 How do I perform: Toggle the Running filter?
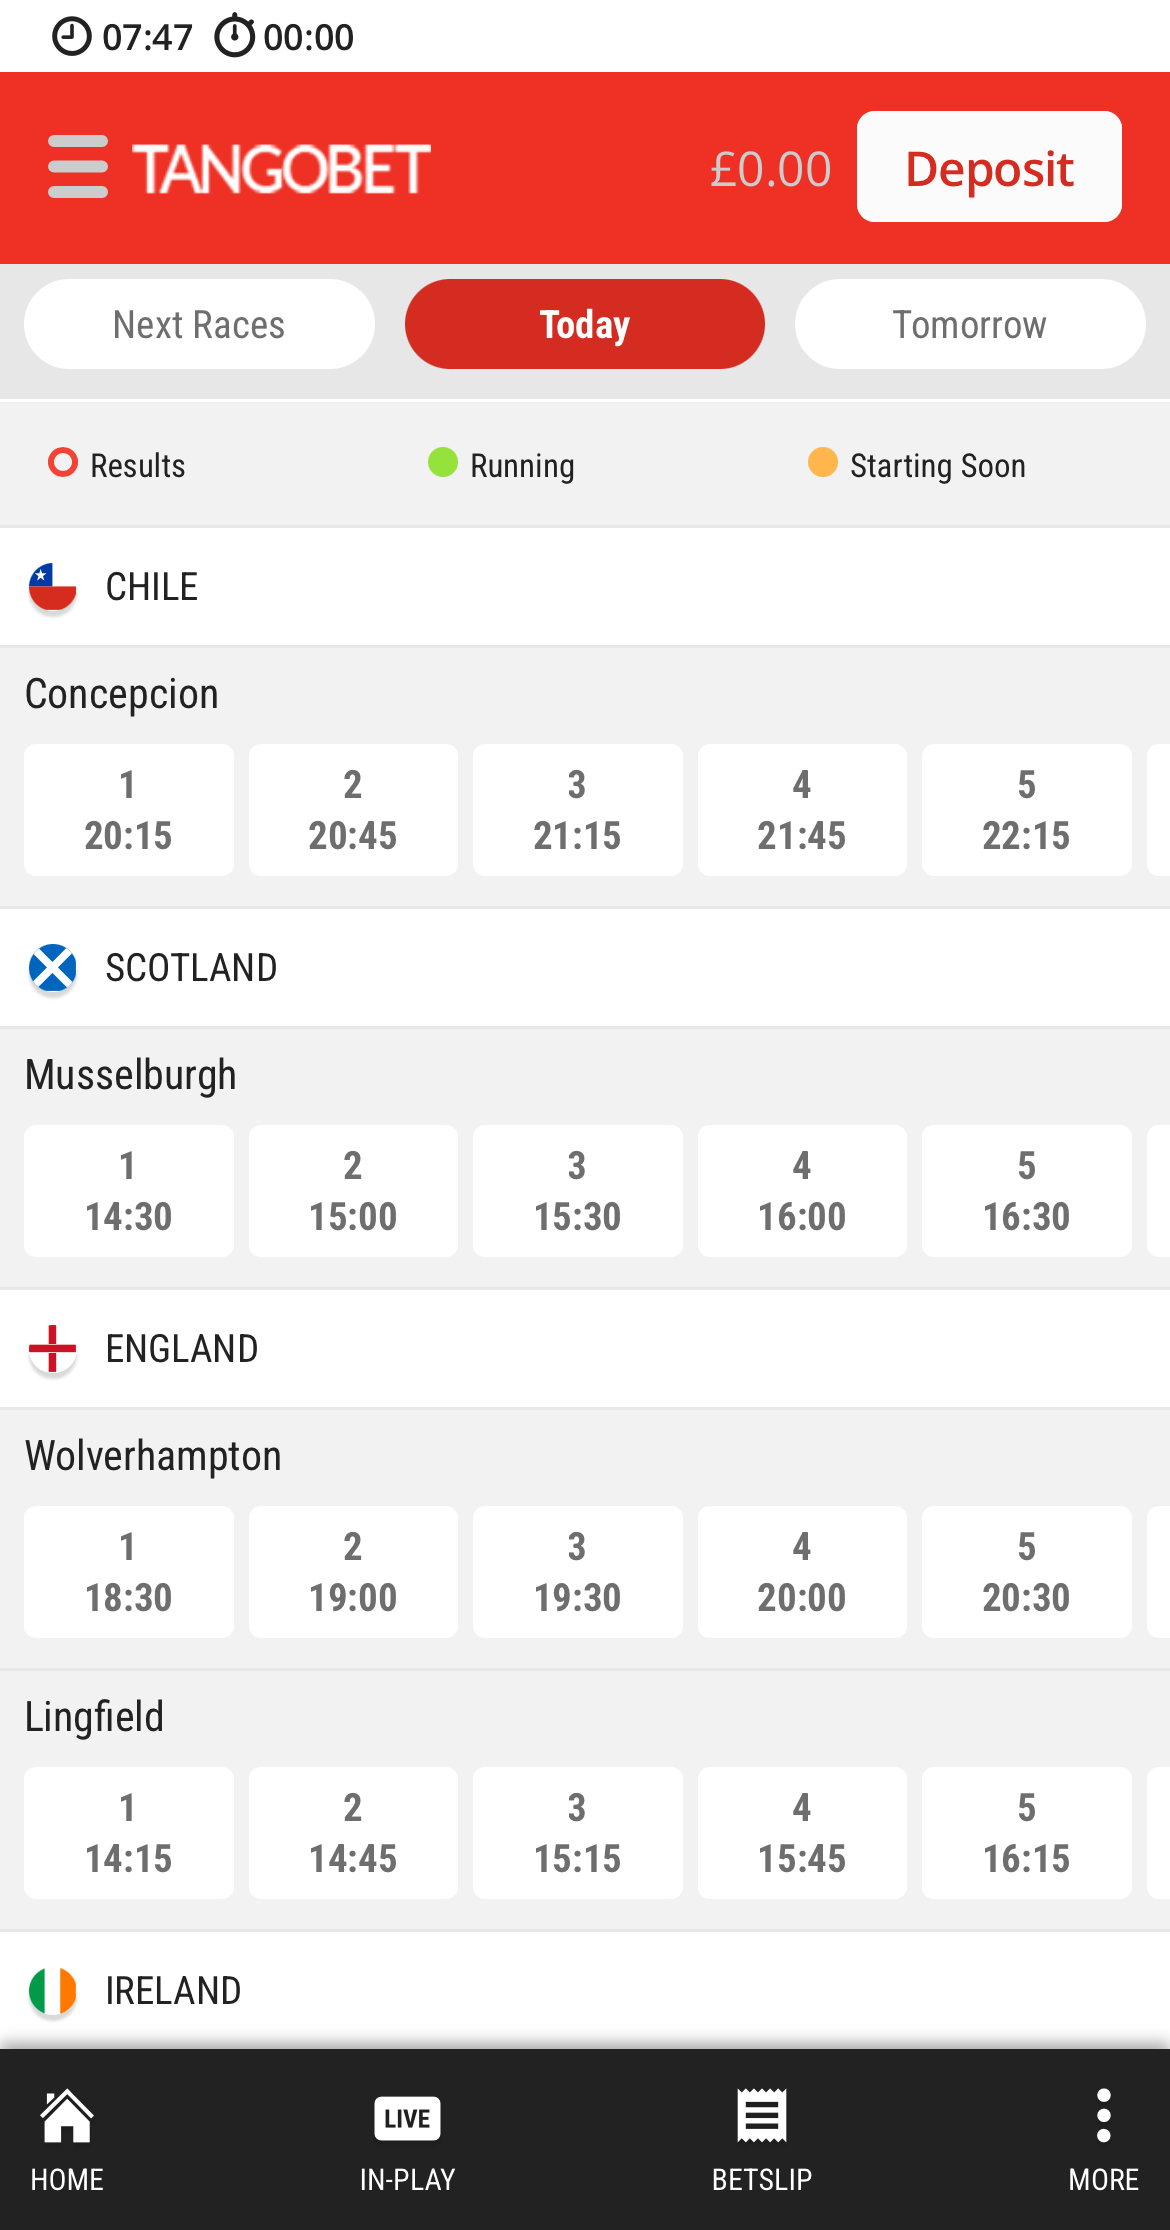[502, 465]
